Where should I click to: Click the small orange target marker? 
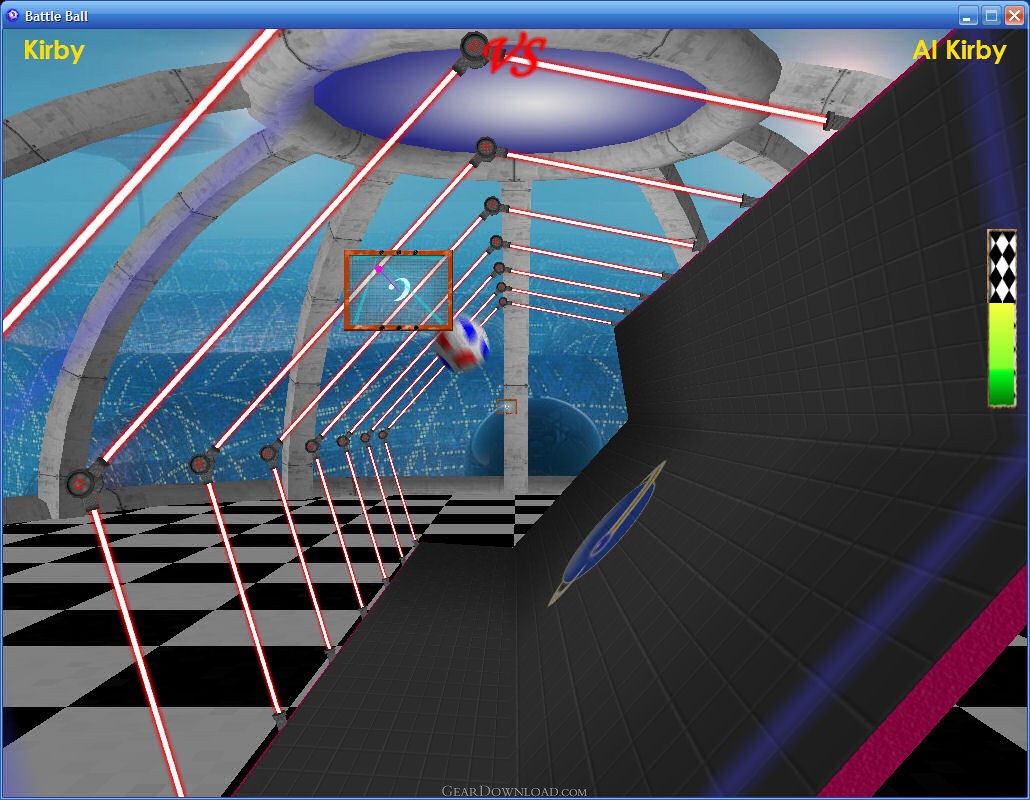[x=506, y=407]
